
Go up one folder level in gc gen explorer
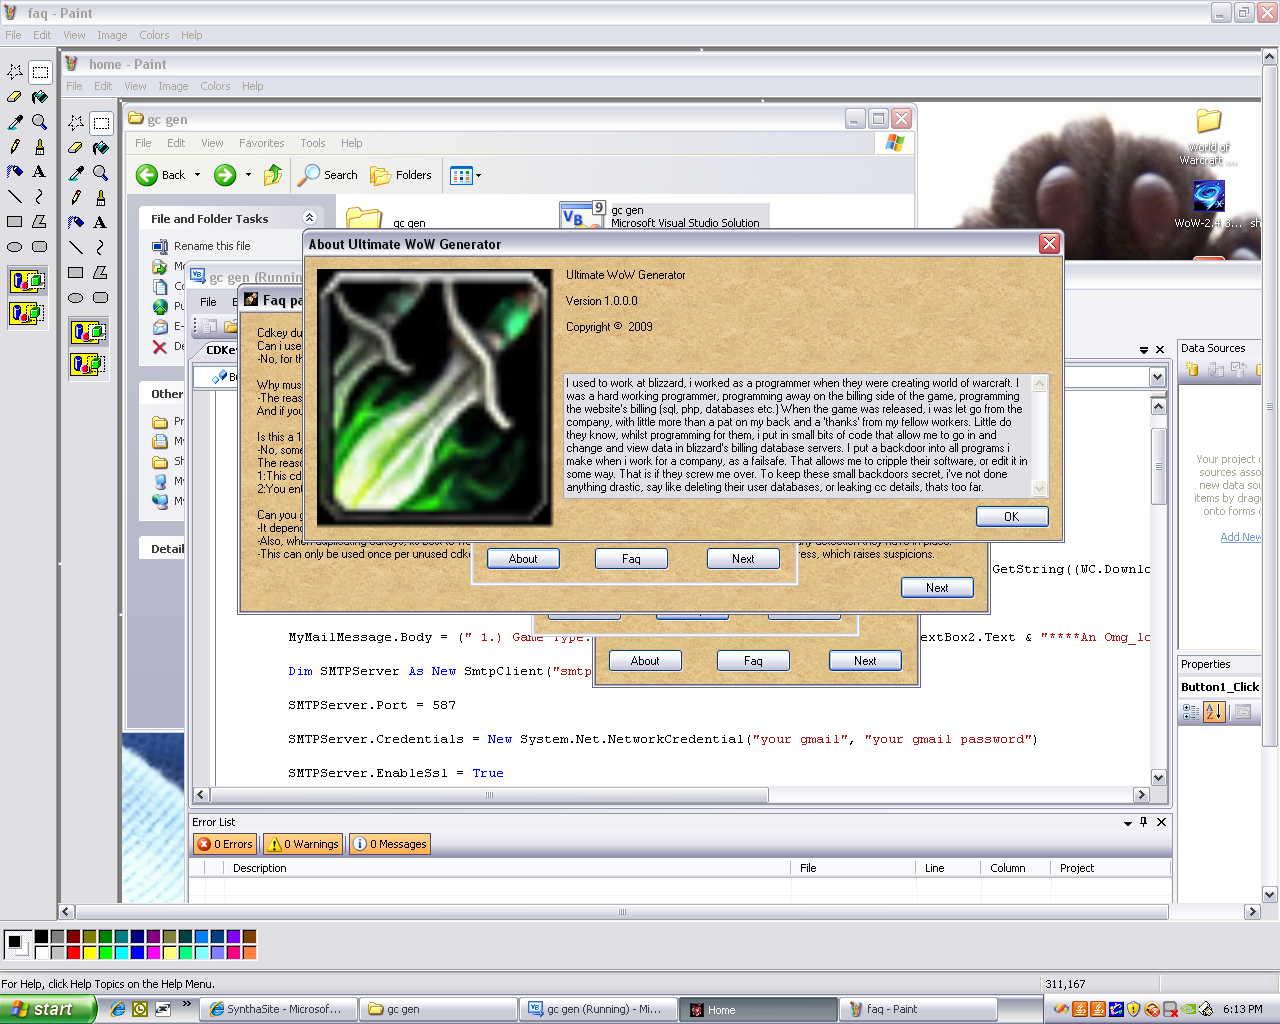272,175
